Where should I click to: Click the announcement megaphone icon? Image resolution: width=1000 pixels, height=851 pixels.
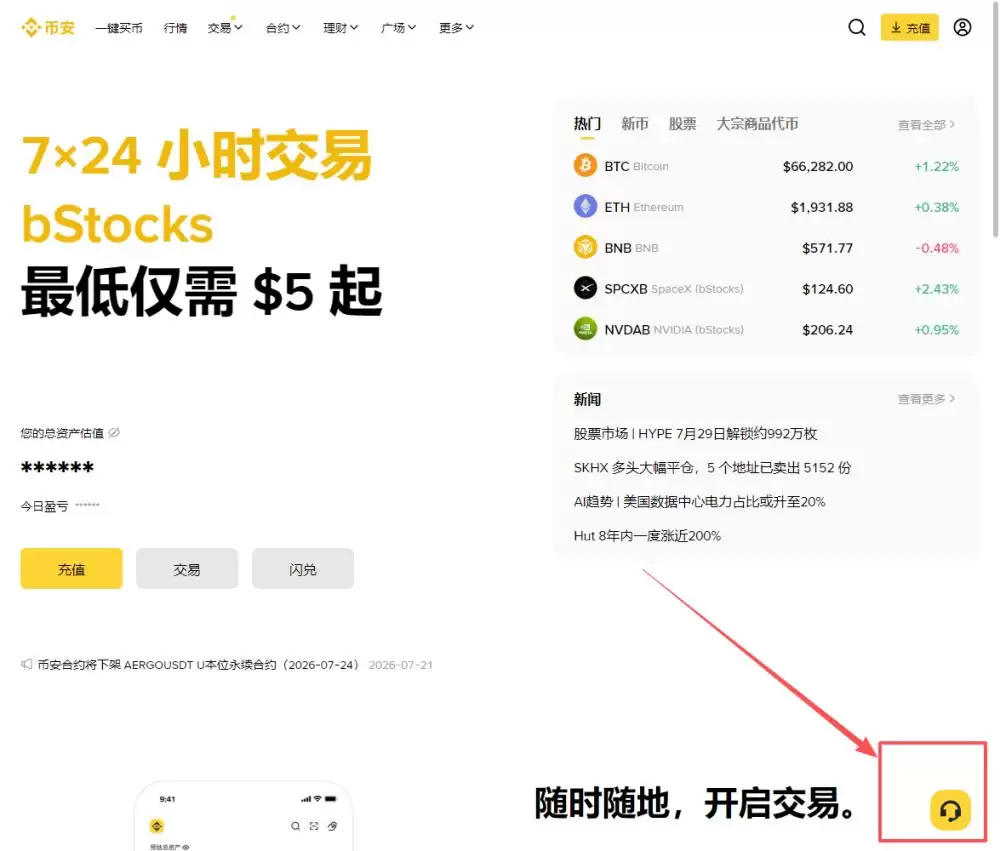[x=26, y=664]
